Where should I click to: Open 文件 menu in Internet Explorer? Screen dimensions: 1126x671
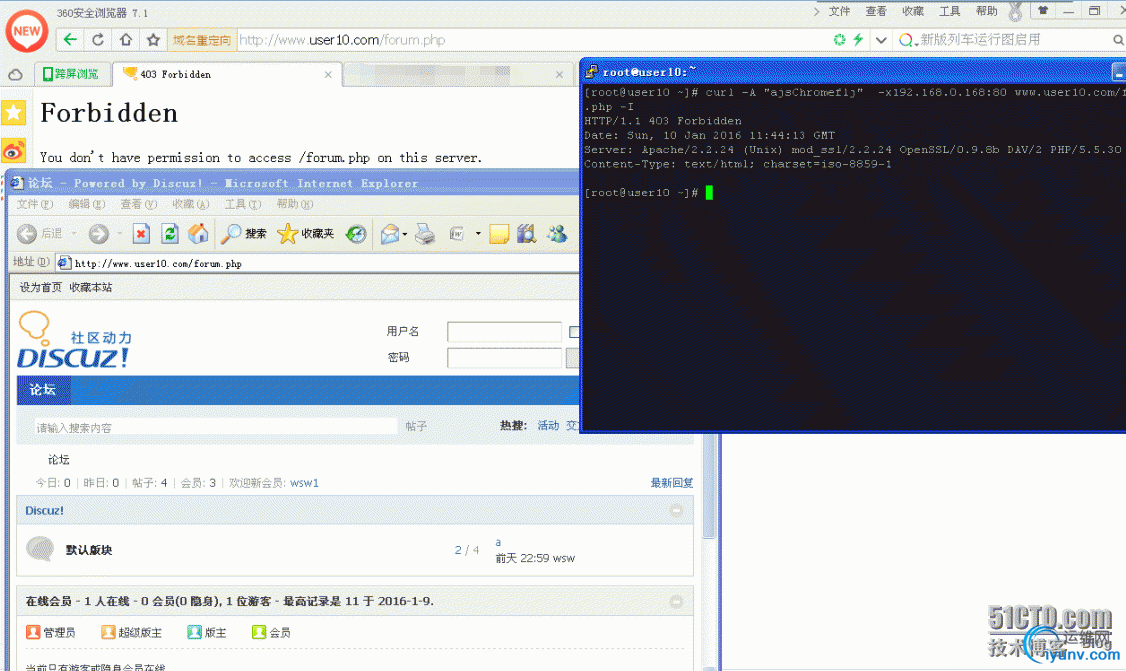[34, 204]
